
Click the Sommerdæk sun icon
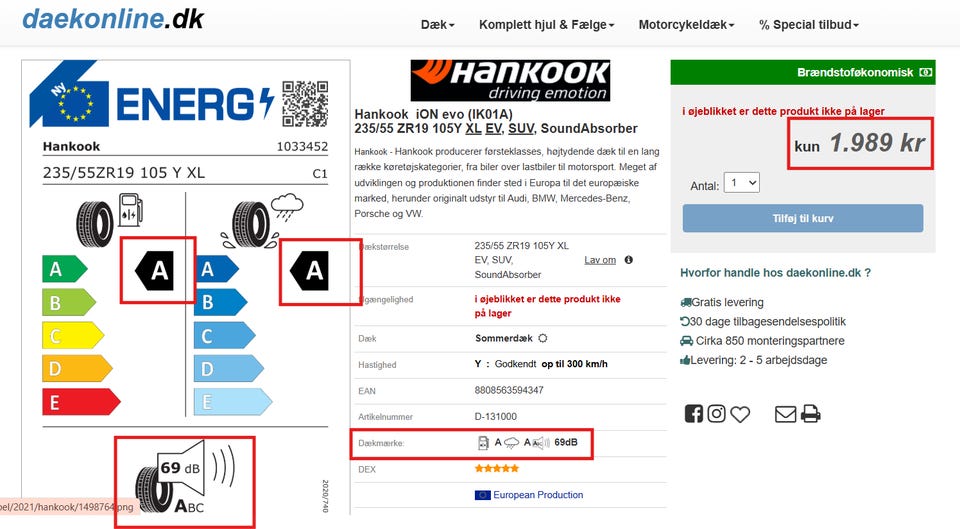click(542, 338)
